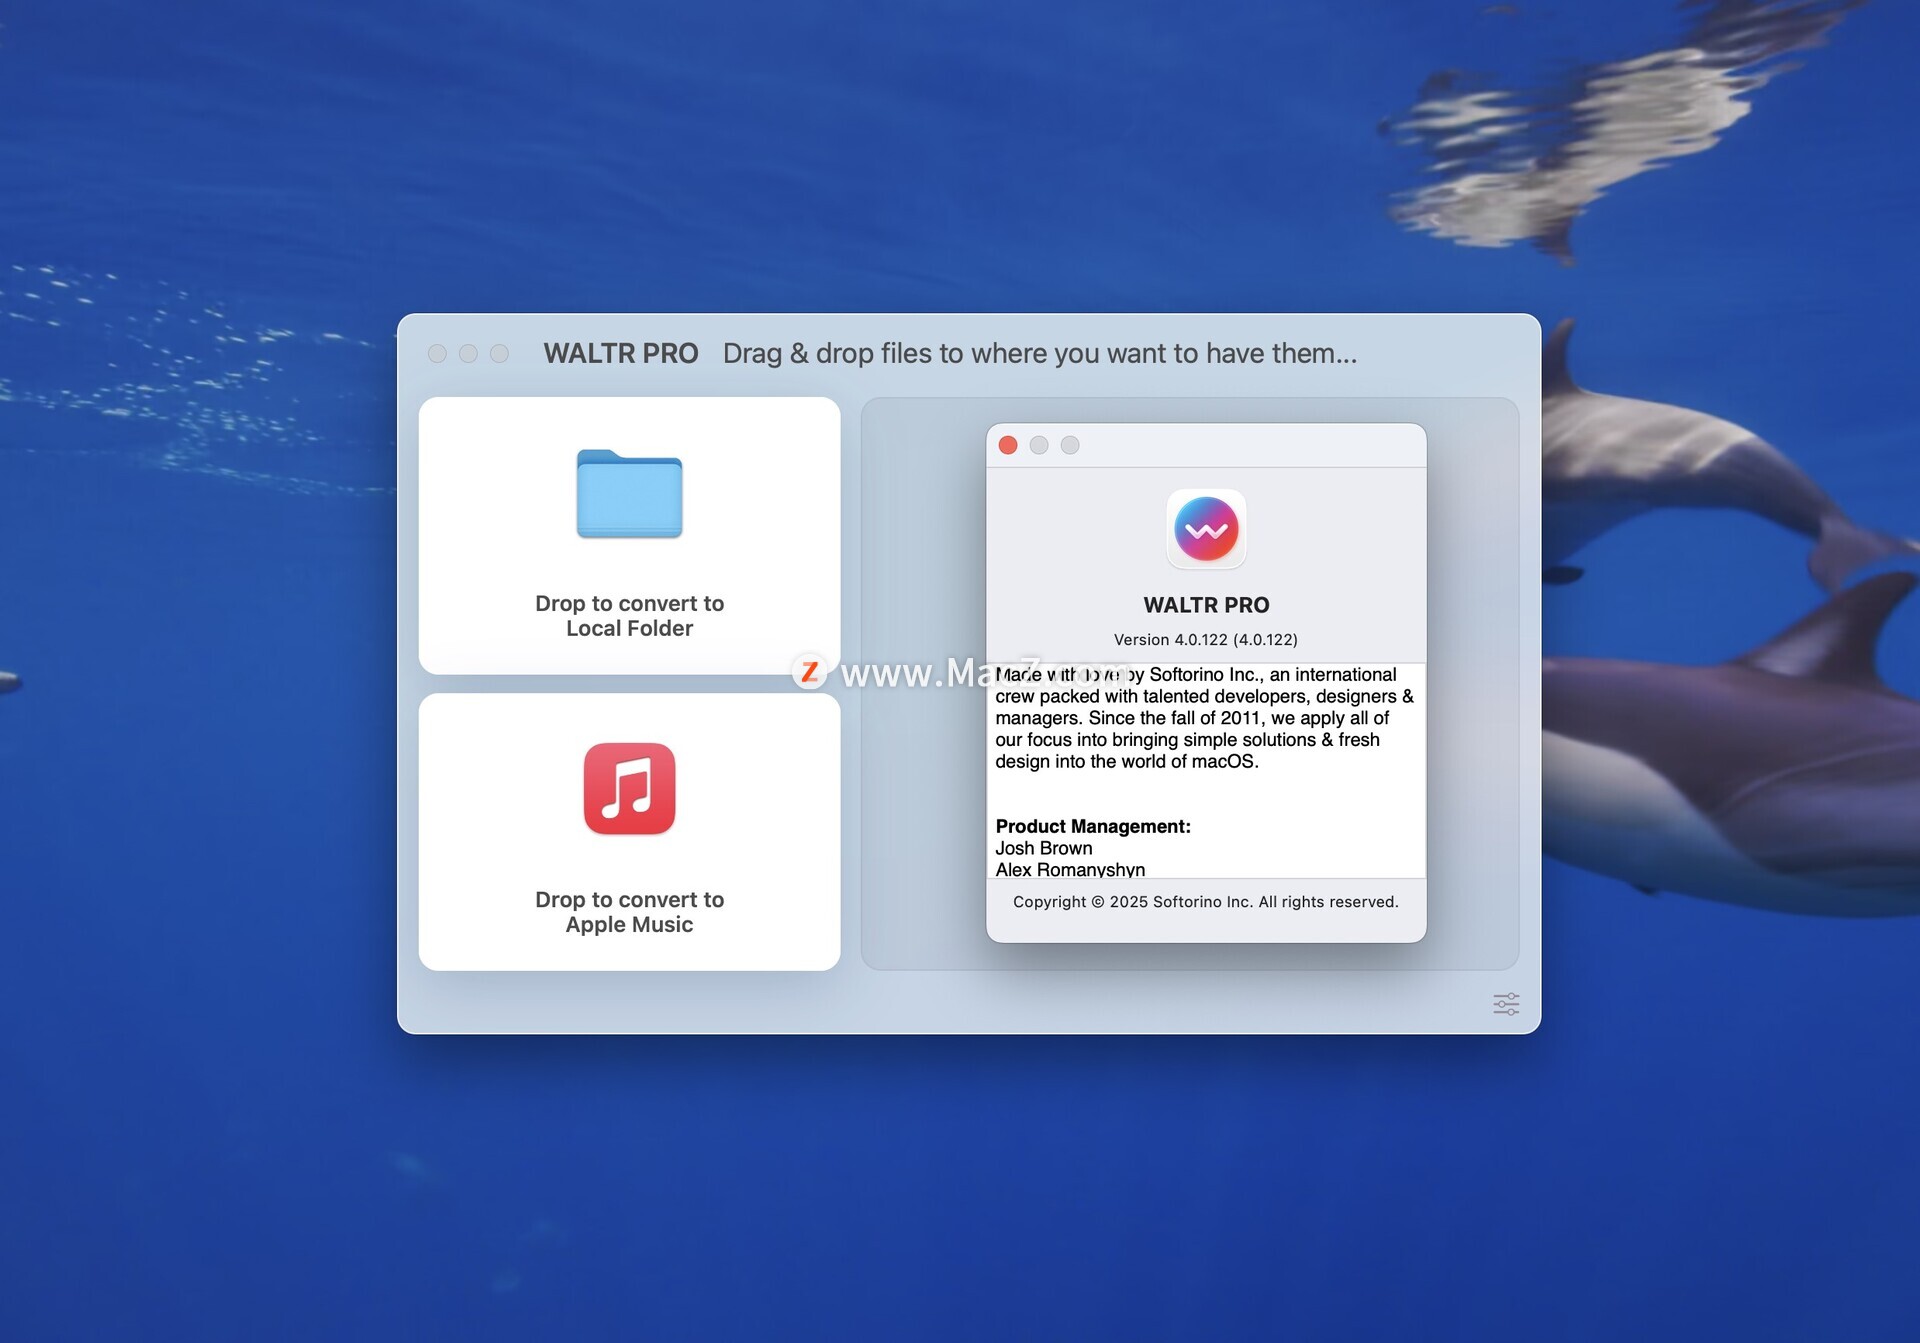
Task: Click the WALTR PRO title in main header
Action: [620, 354]
